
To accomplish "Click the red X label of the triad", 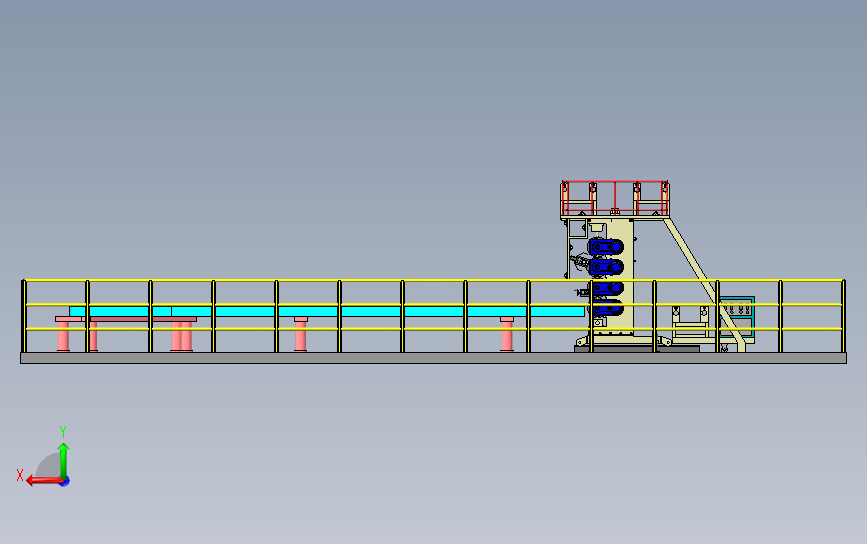I will [20, 475].
